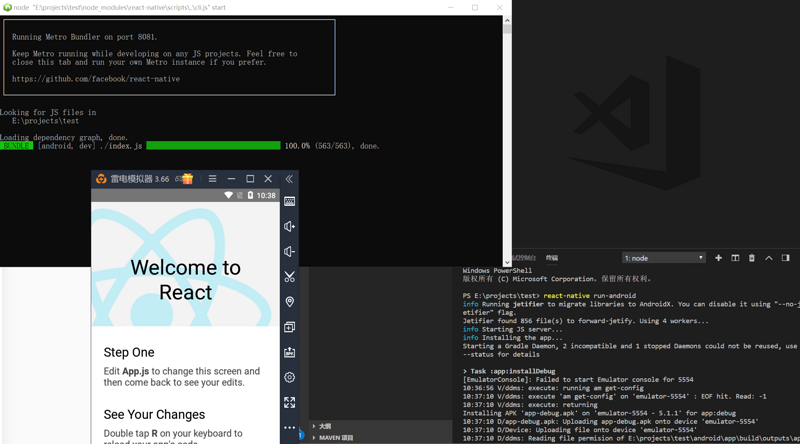Click the battery icon in Android status bar
The height and width of the screenshot is (444, 800).
click(250, 195)
